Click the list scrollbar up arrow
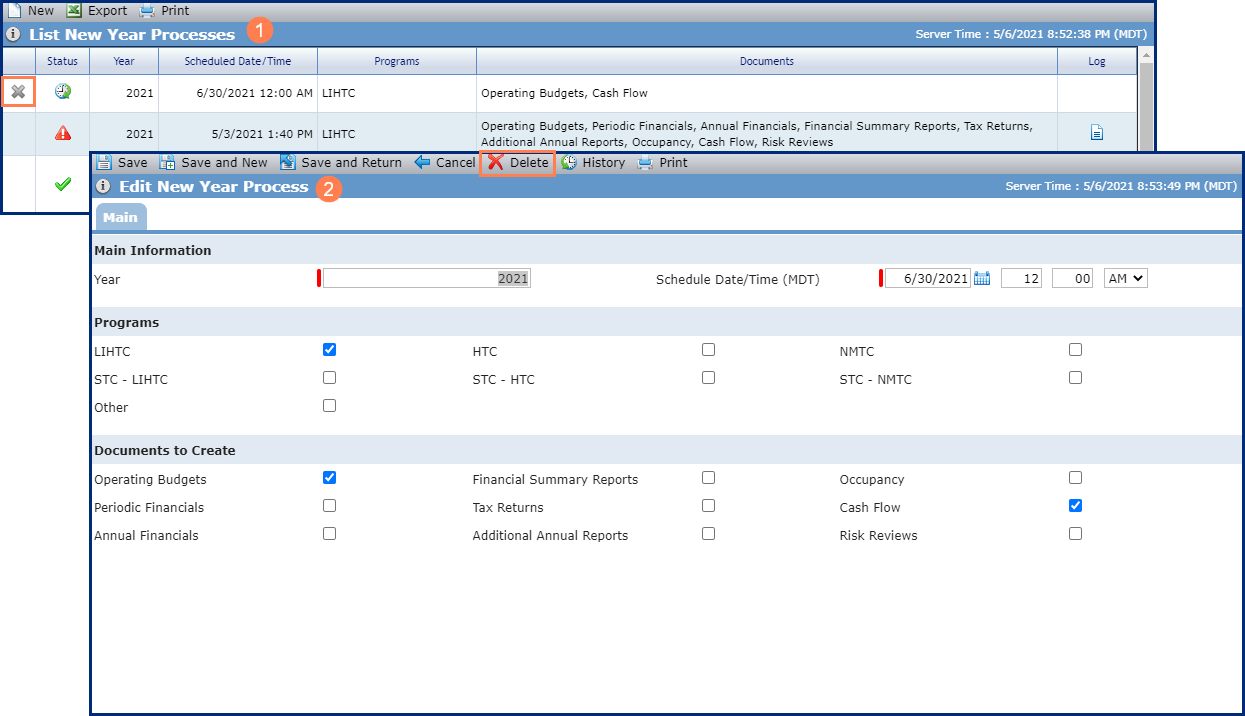 (x=1146, y=55)
